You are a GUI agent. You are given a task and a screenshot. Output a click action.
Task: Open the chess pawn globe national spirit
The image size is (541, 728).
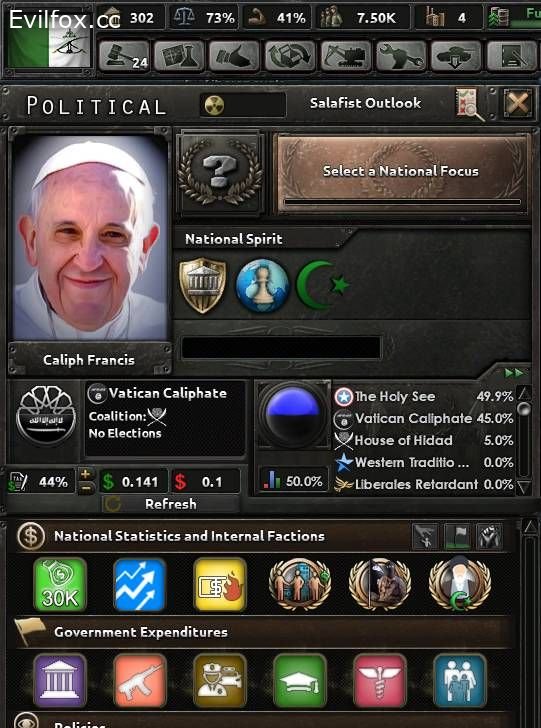point(262,285)
